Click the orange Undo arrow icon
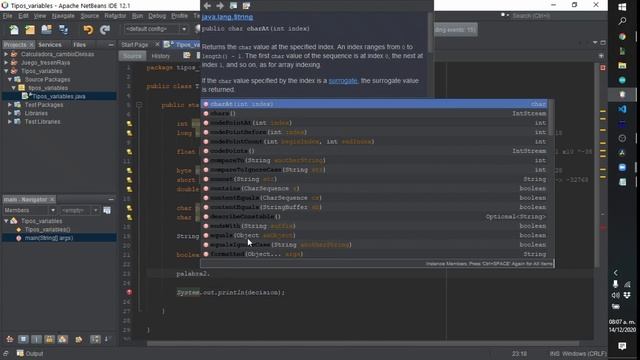This screenshot has height=360, width=640. (x=88, y=29)
